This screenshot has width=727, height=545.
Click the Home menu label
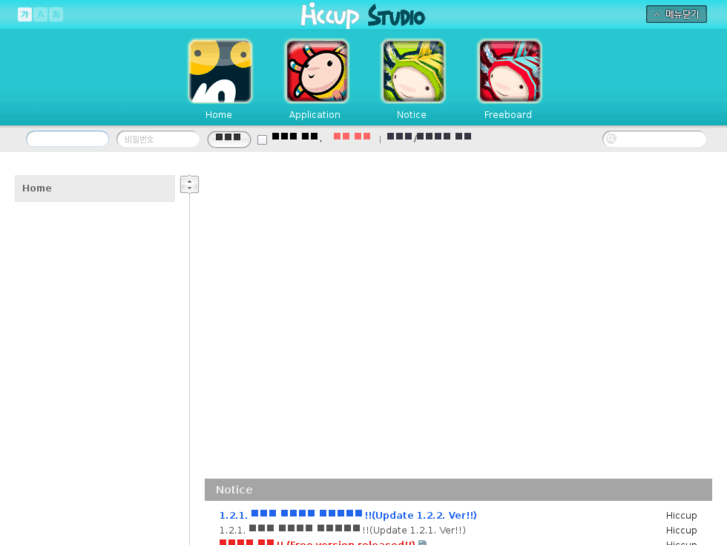click(218, 115)
